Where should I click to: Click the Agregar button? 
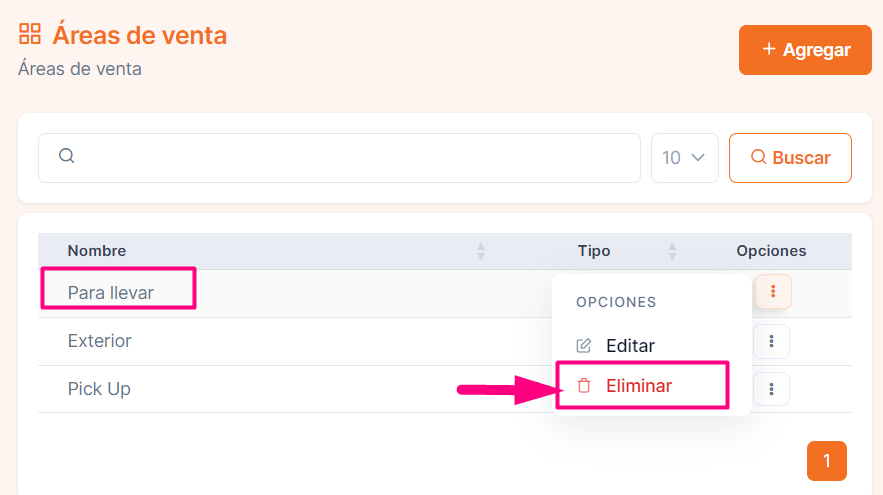coord(805,50)
